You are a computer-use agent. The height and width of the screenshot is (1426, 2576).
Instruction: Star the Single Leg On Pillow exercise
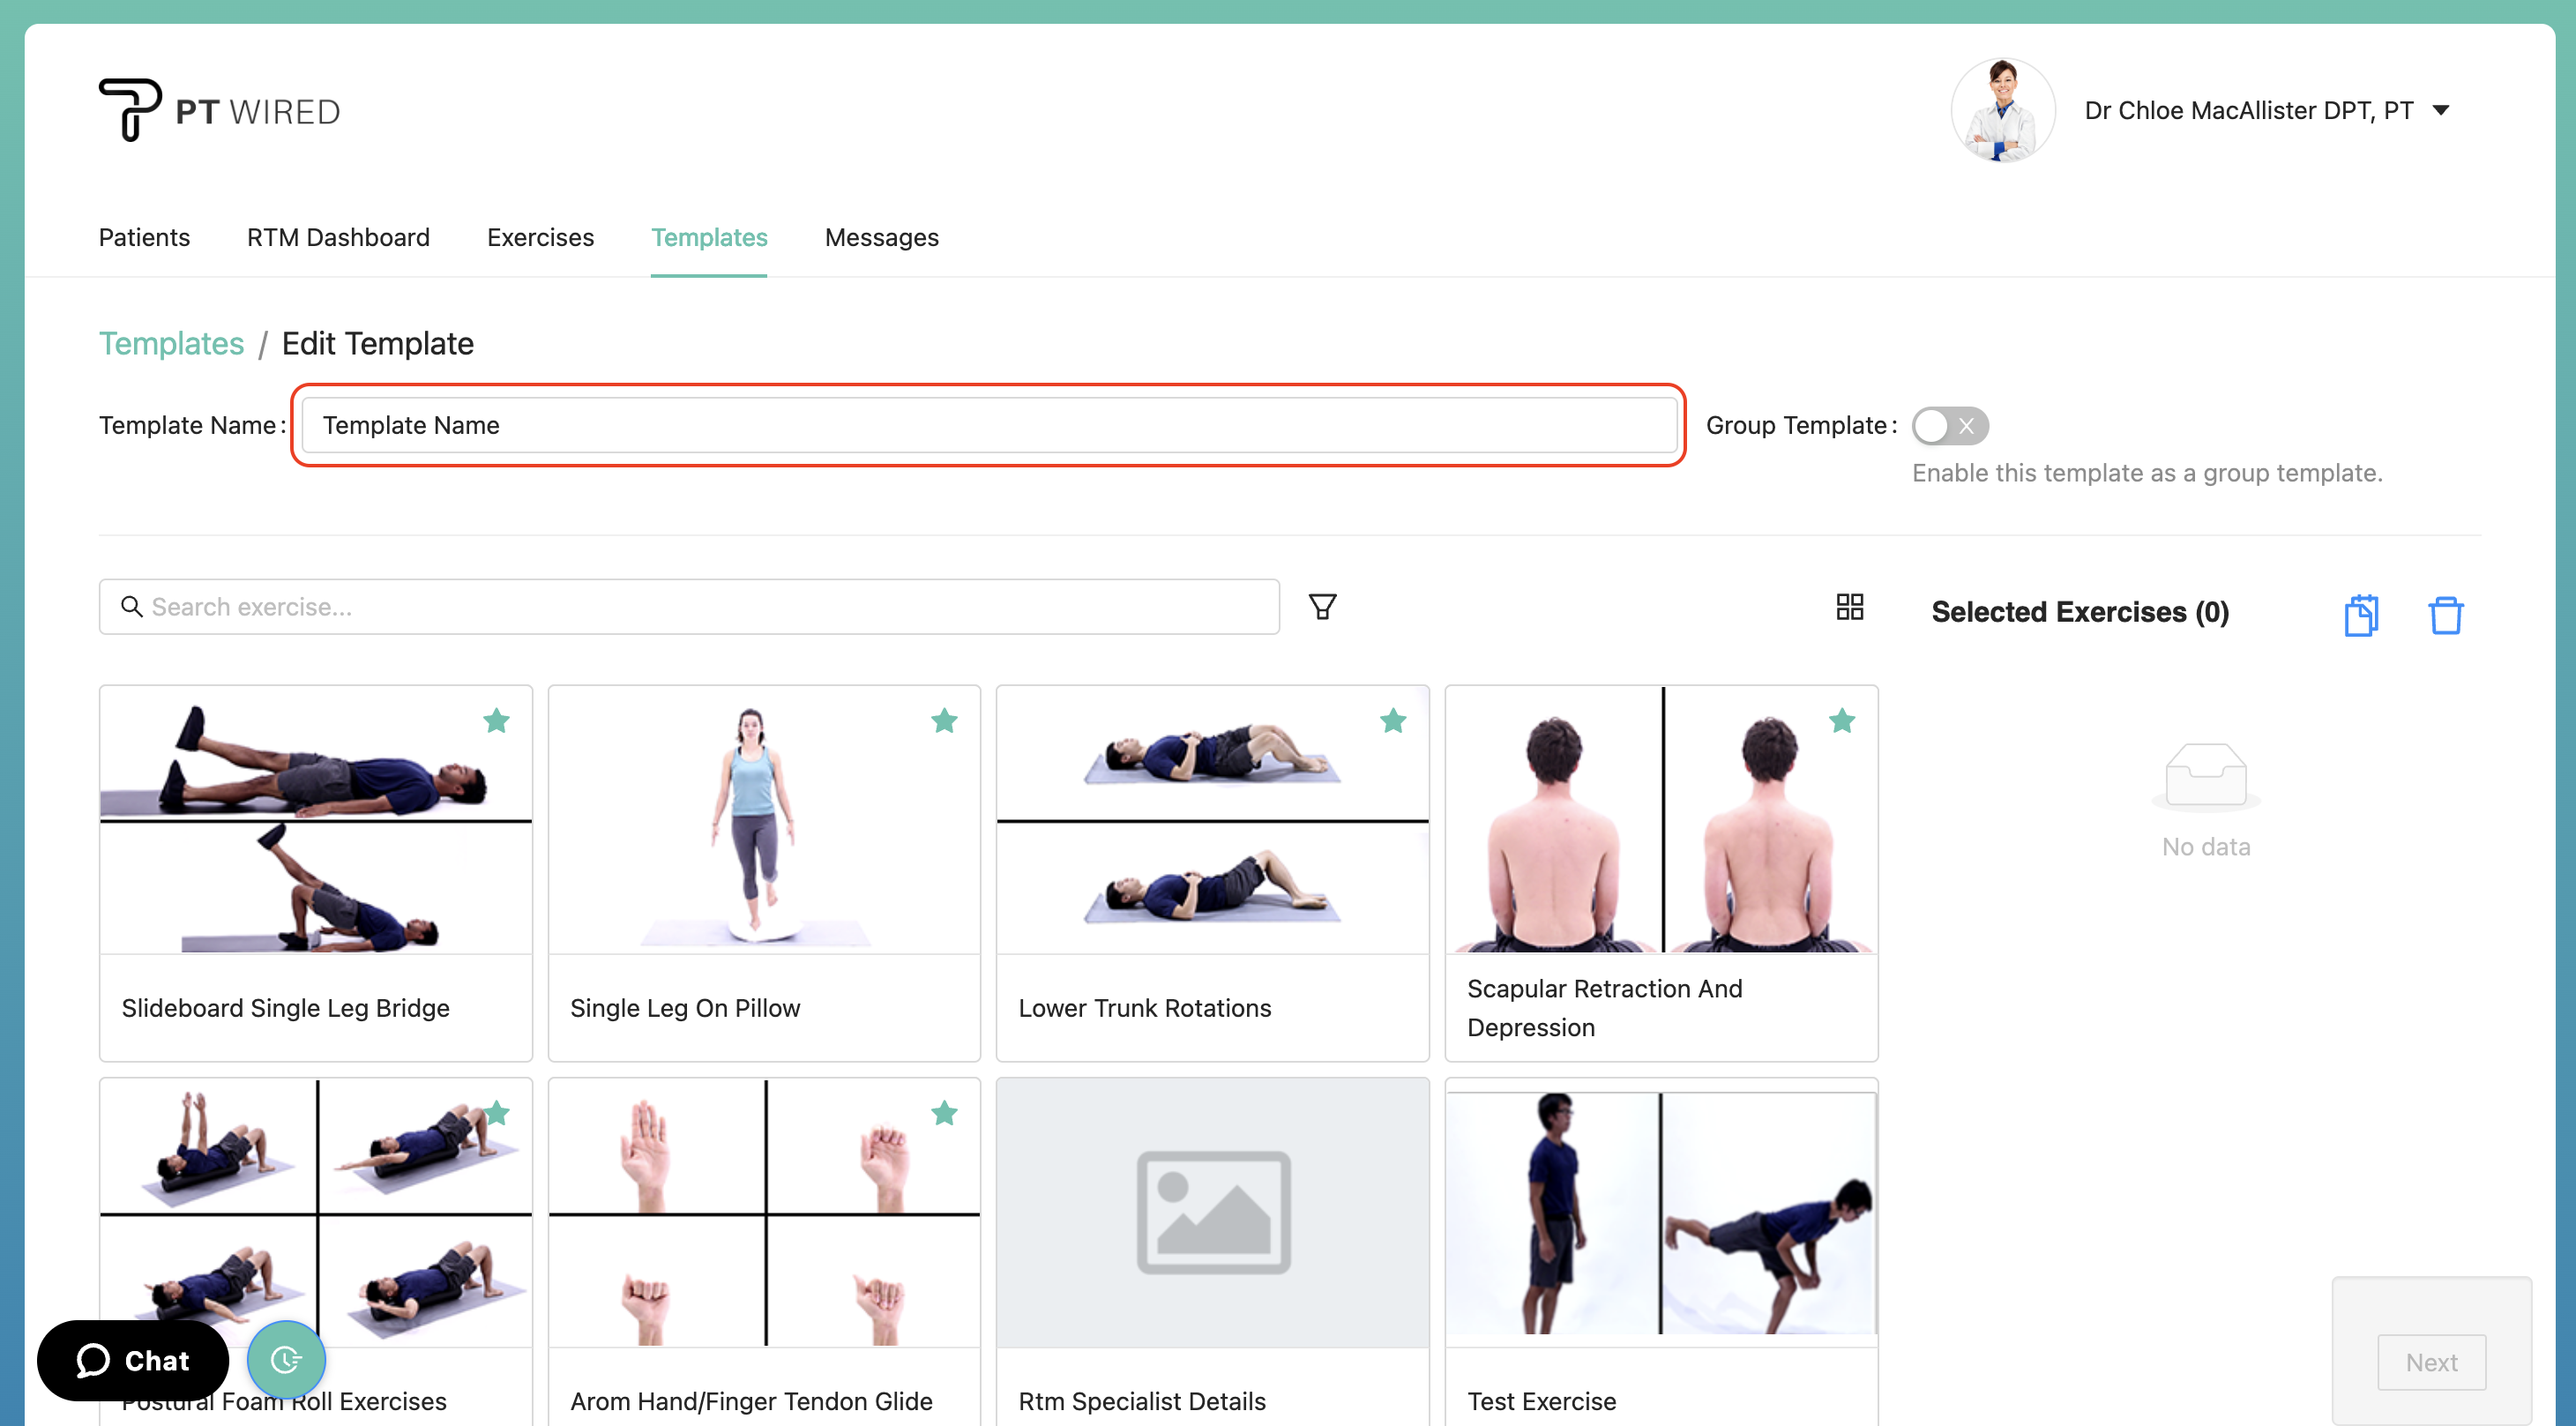944,721
